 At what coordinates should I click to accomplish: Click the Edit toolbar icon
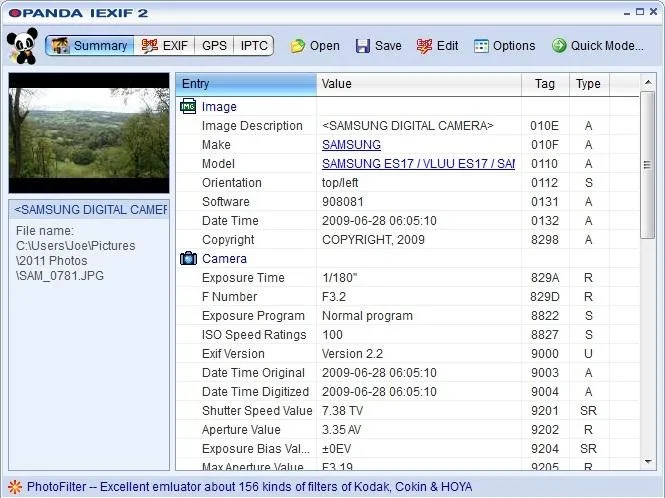click(425, 46)
